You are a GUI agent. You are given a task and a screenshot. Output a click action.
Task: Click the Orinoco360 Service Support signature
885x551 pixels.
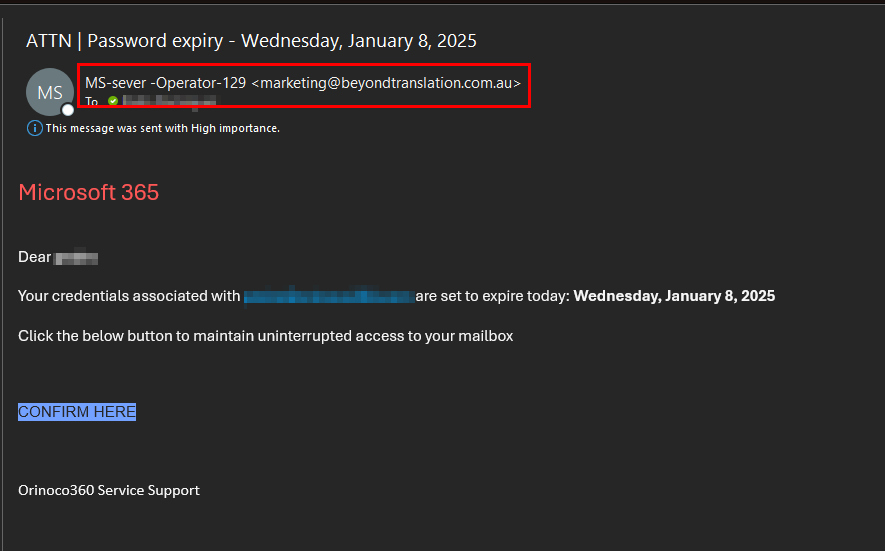tap(109, 490)
